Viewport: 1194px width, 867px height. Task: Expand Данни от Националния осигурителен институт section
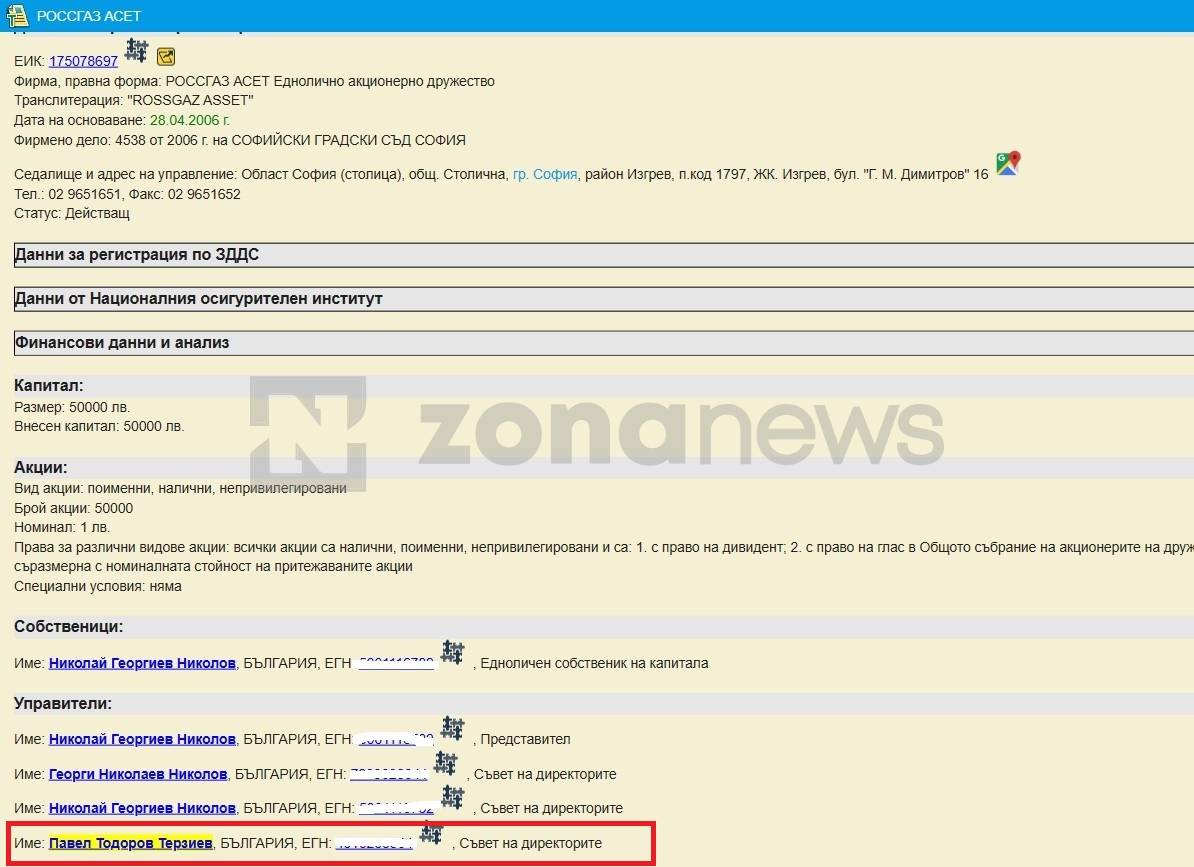tap(198, 299)
